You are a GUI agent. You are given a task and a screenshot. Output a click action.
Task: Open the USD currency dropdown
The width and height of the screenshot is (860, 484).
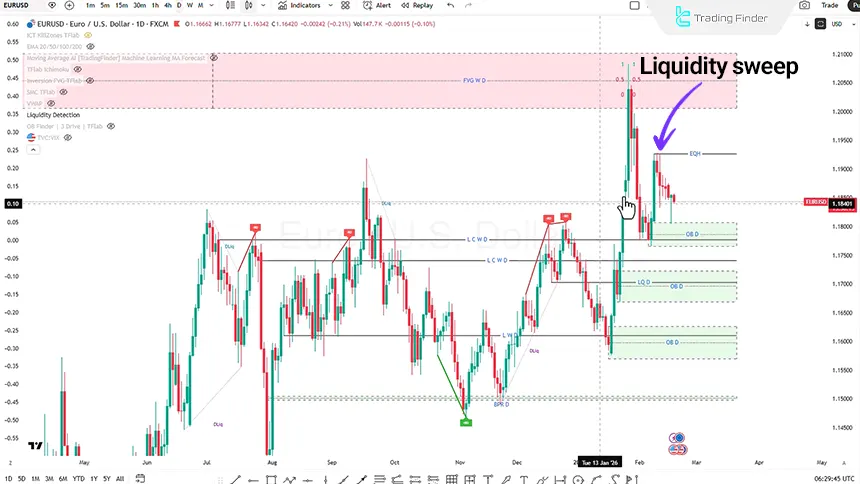coord(841,24)
